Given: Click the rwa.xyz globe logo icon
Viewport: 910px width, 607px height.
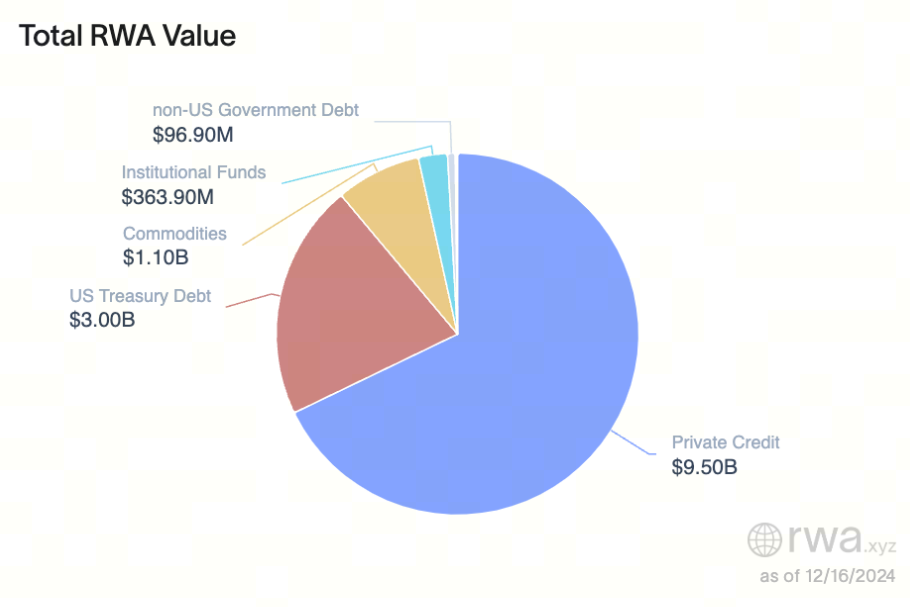Looking at the screenshot, I should click(766, 540).
